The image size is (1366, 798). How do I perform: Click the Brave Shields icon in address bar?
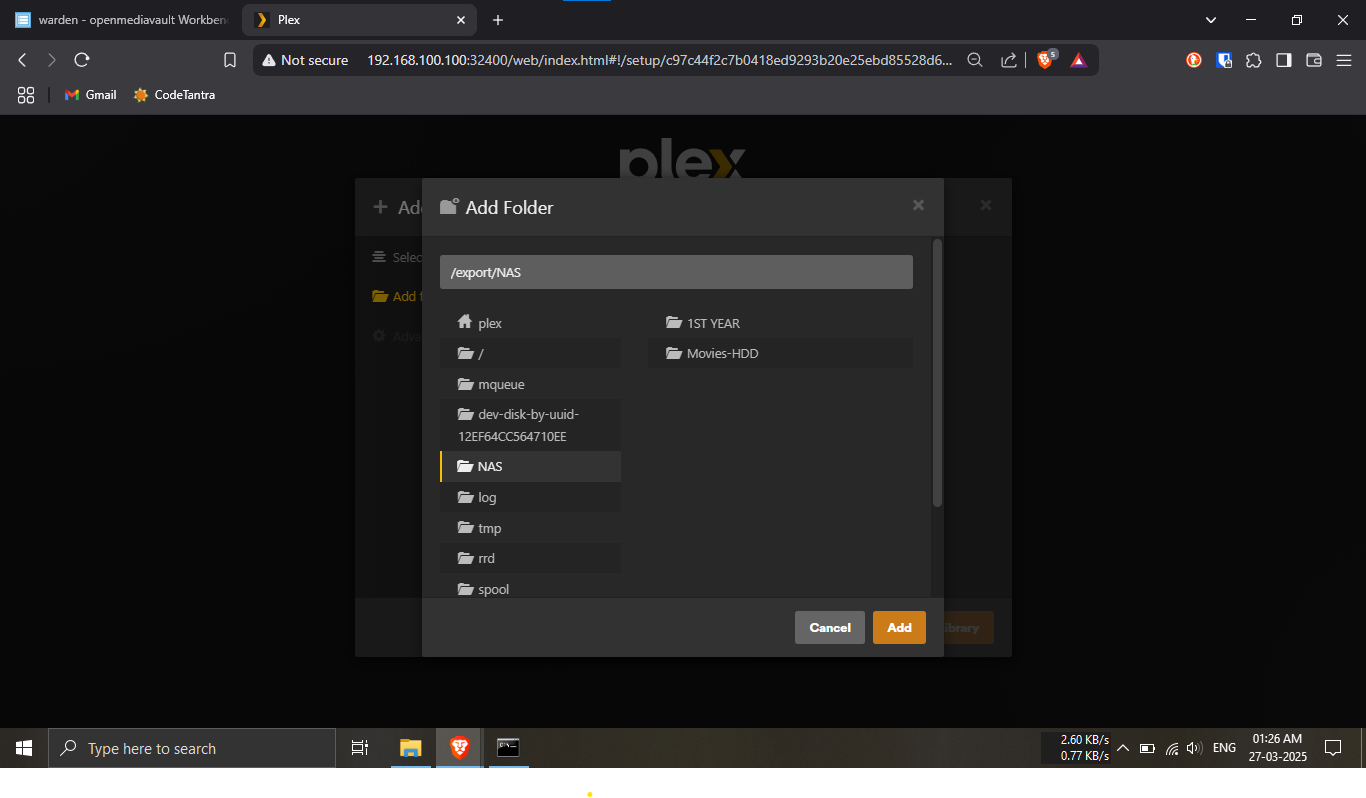click(x=1045, y=60)
